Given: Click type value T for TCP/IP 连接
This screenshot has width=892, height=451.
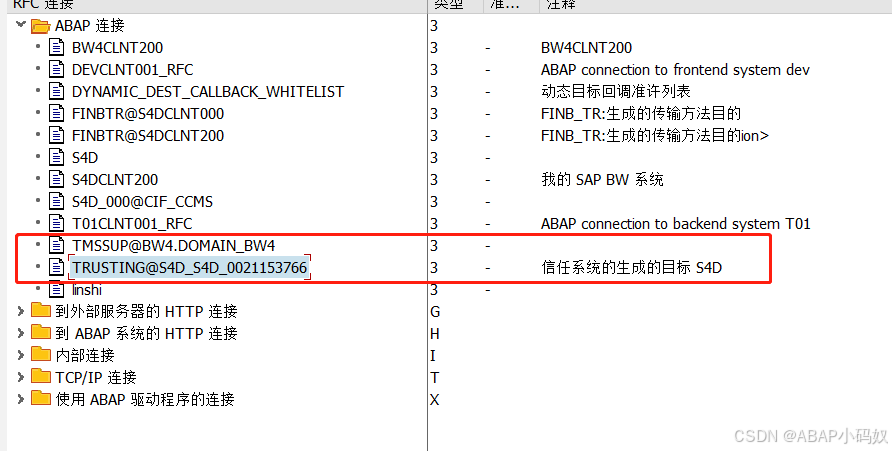Looking at the screenshot, I should click(435, 378).
